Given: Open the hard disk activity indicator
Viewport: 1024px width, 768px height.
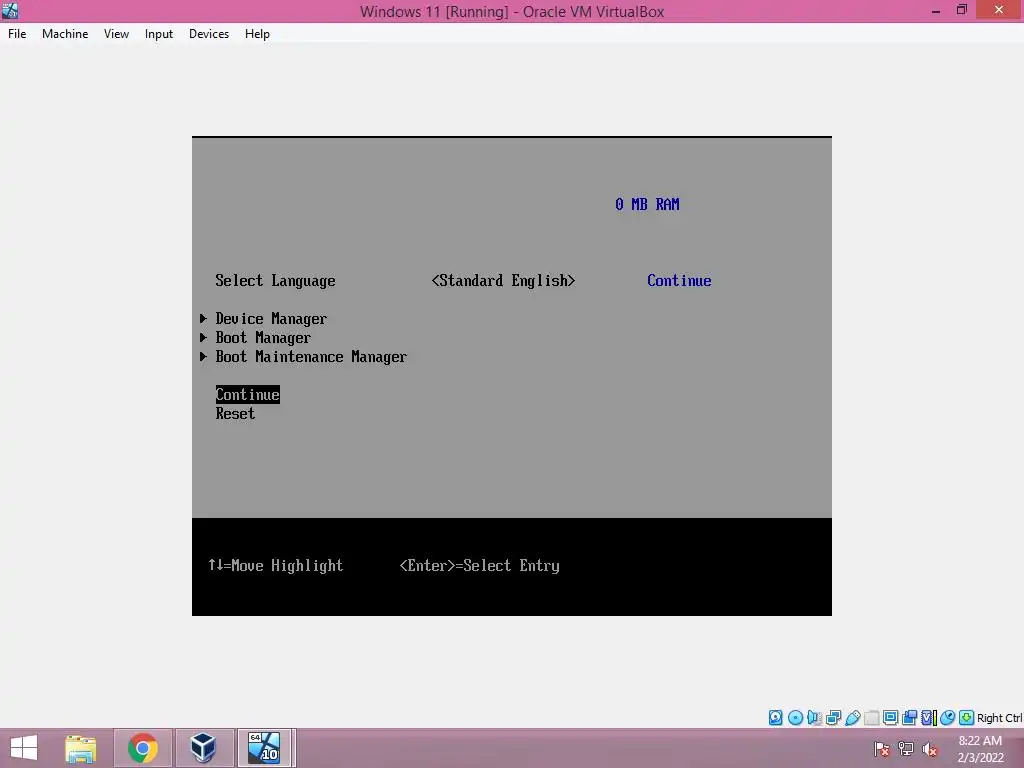Looking at the screenshot, I should [x=775, y=718].
